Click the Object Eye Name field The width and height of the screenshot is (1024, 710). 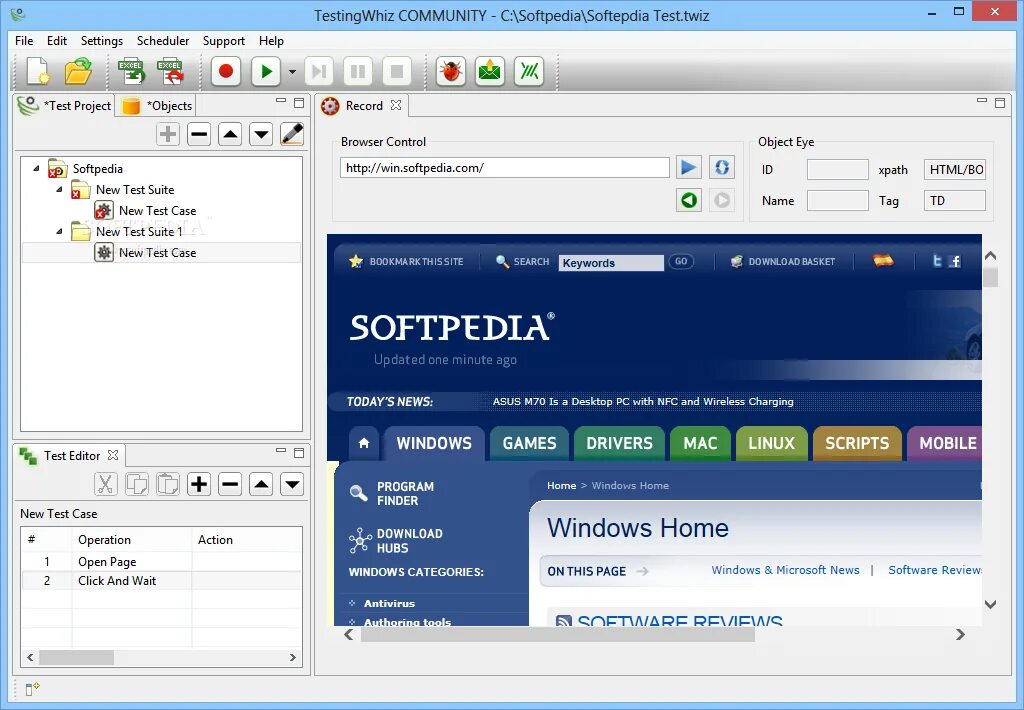[837, 201]
